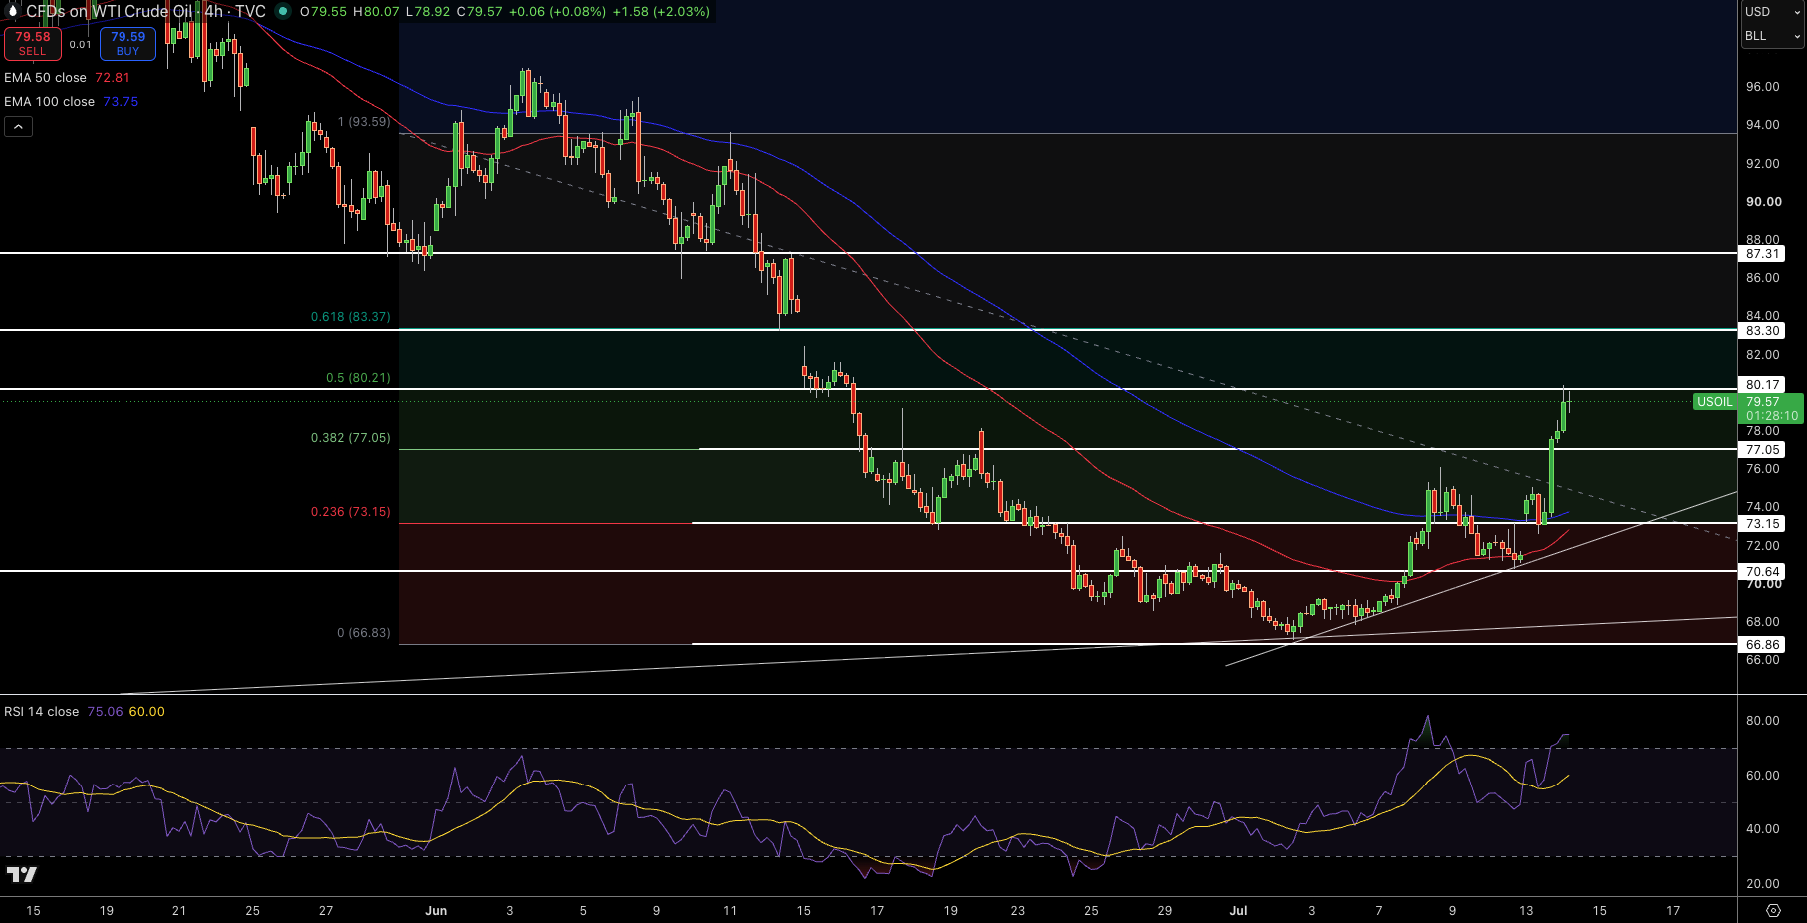Click the 80.17 horizontal line price tag
The width and height of the screenshot is (1807, 923).
coord(1762,385)
